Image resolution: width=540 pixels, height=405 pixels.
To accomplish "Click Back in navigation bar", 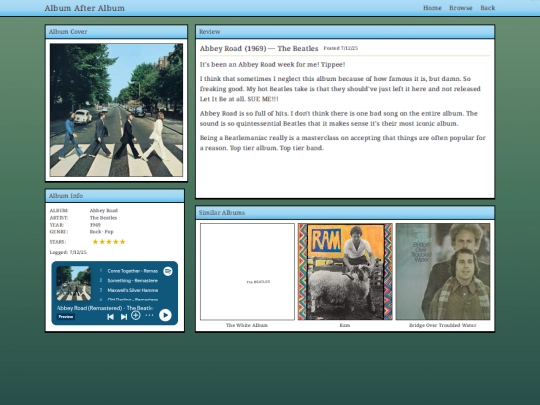I will pos(488,8).
